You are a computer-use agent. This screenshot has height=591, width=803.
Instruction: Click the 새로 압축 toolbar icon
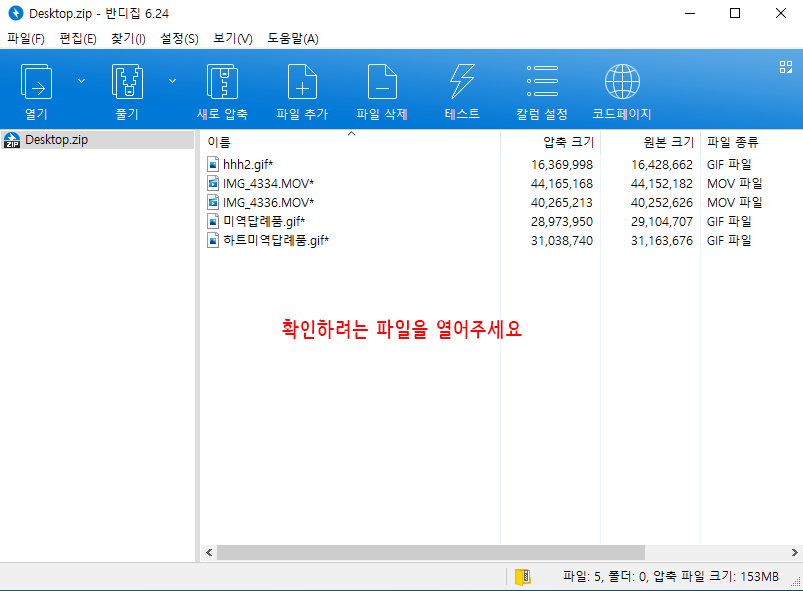click(x=222, y=82)
